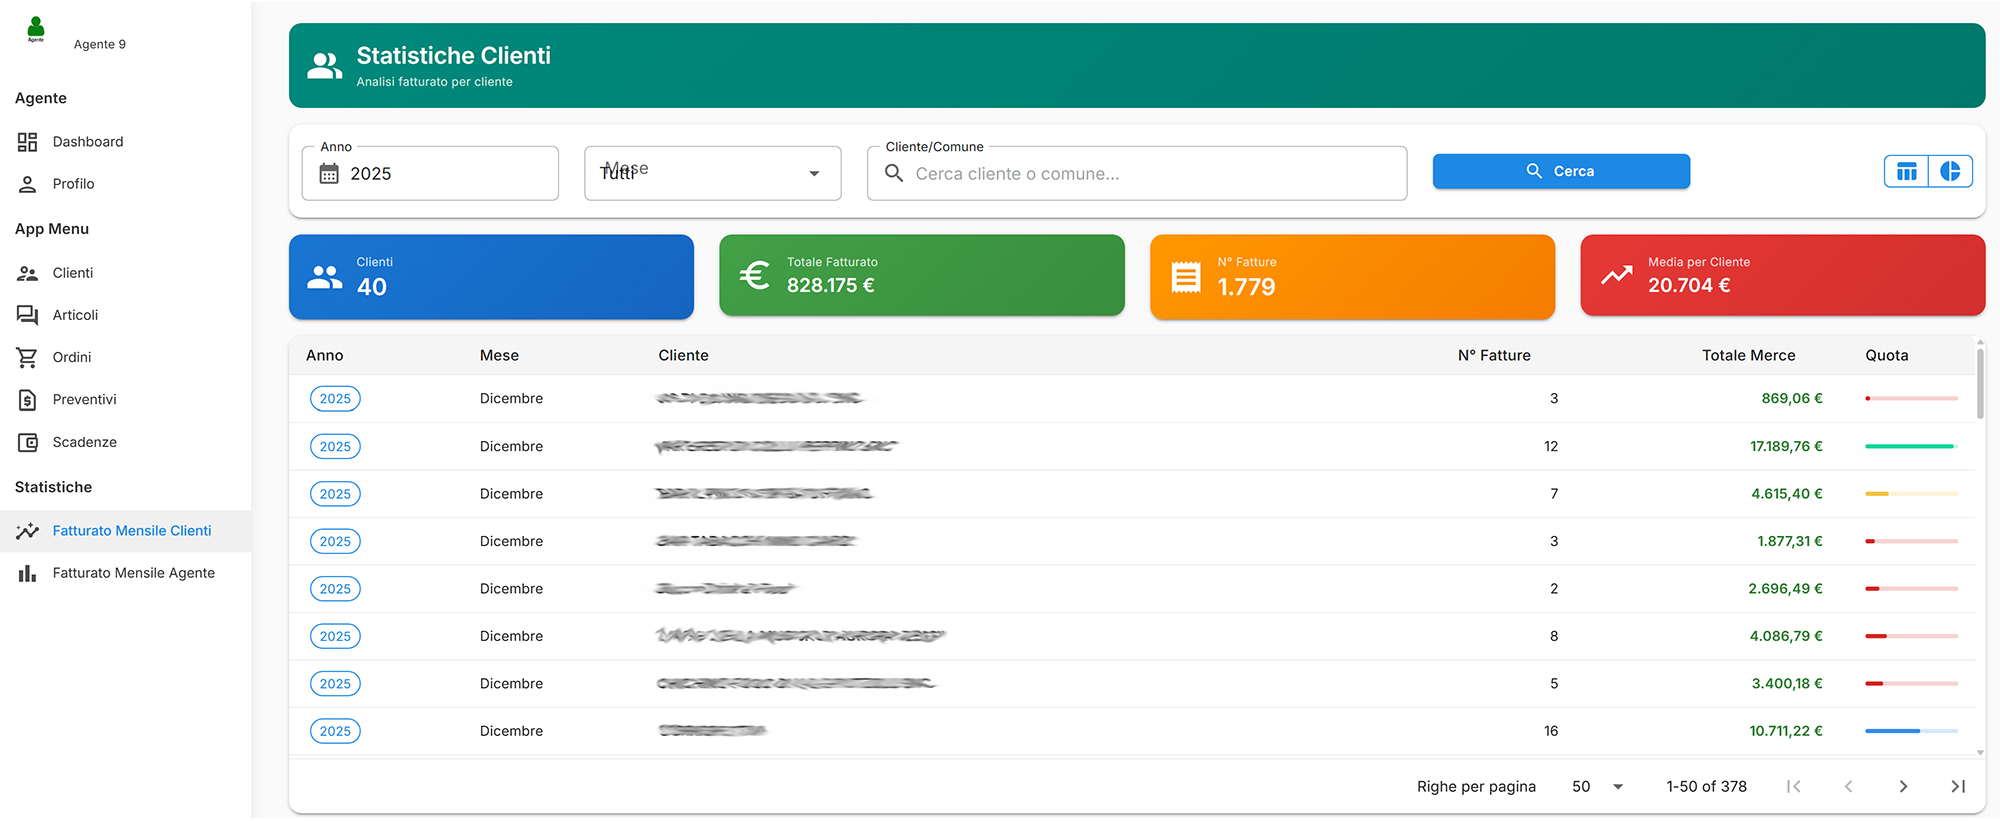This screenshot has width=2000, height=821.
Task: Switch to table view toggle
Action: (x=1906, y=171)
